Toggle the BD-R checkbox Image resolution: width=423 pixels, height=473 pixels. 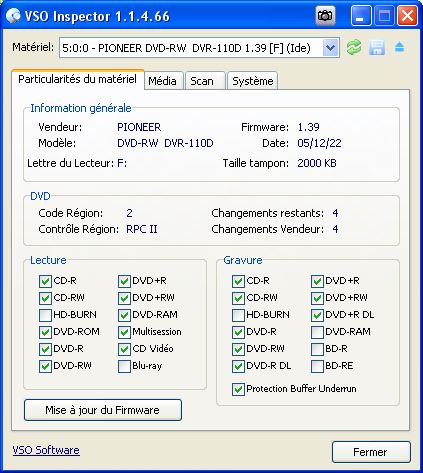[317, 349]
